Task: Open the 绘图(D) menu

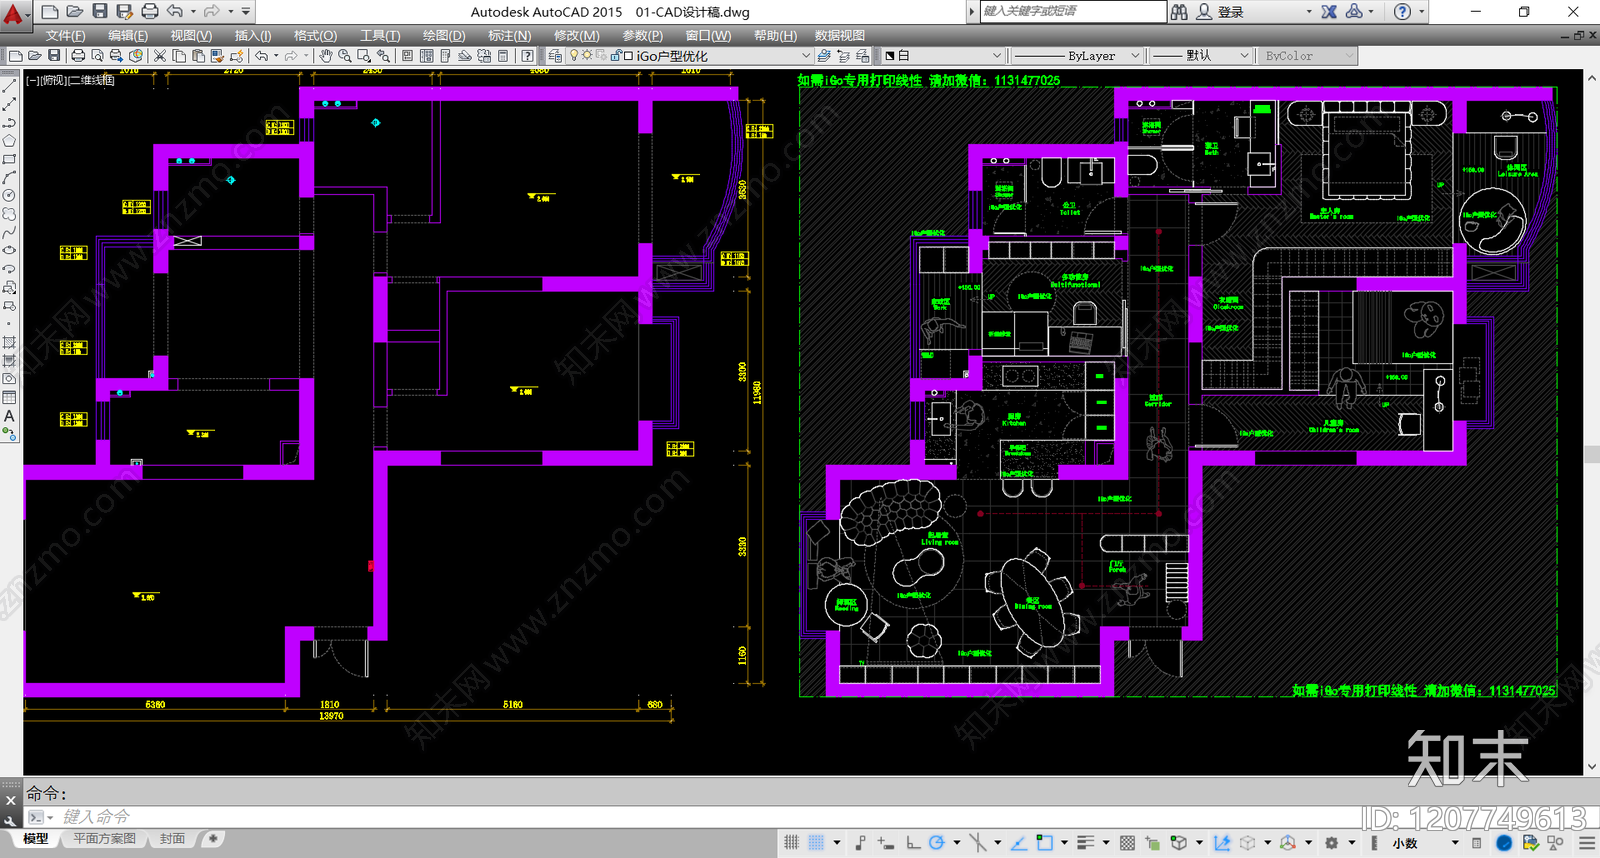Action: point(444,35)
